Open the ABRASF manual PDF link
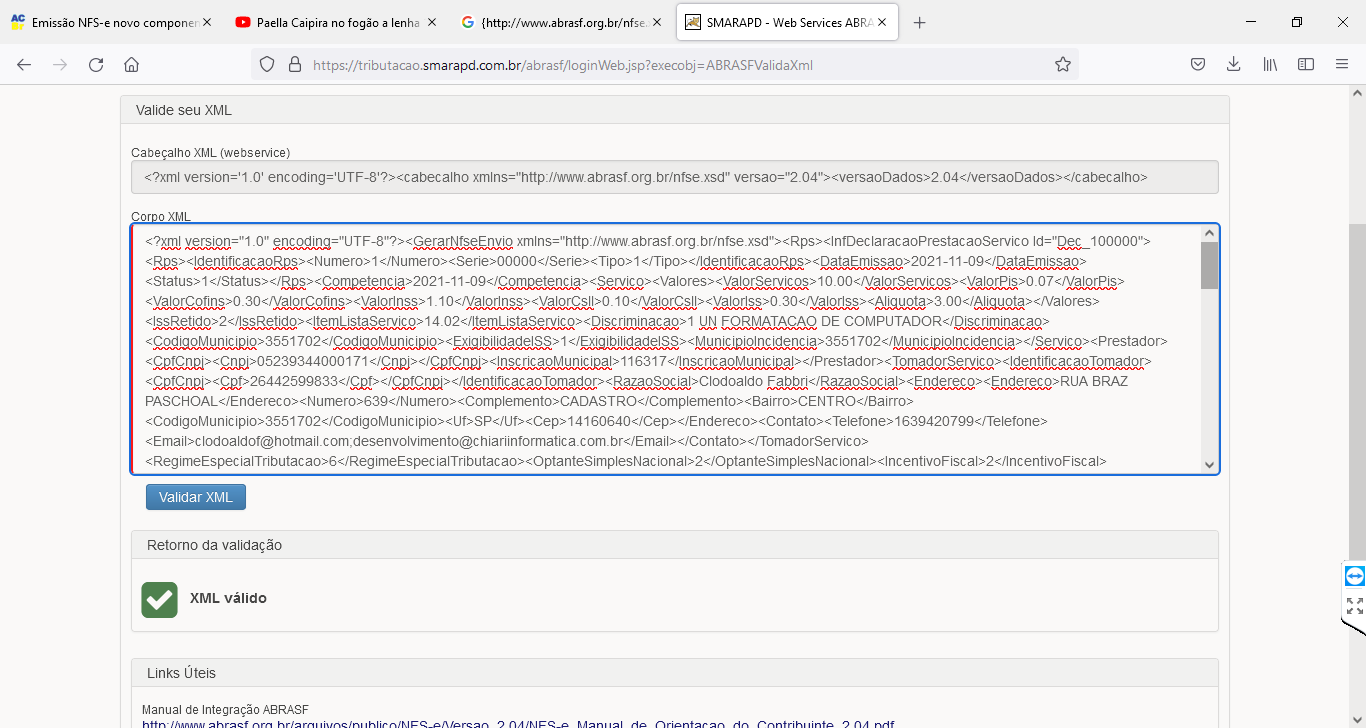The height and width of the screenshot is (728, 1366). coord(518,723)
